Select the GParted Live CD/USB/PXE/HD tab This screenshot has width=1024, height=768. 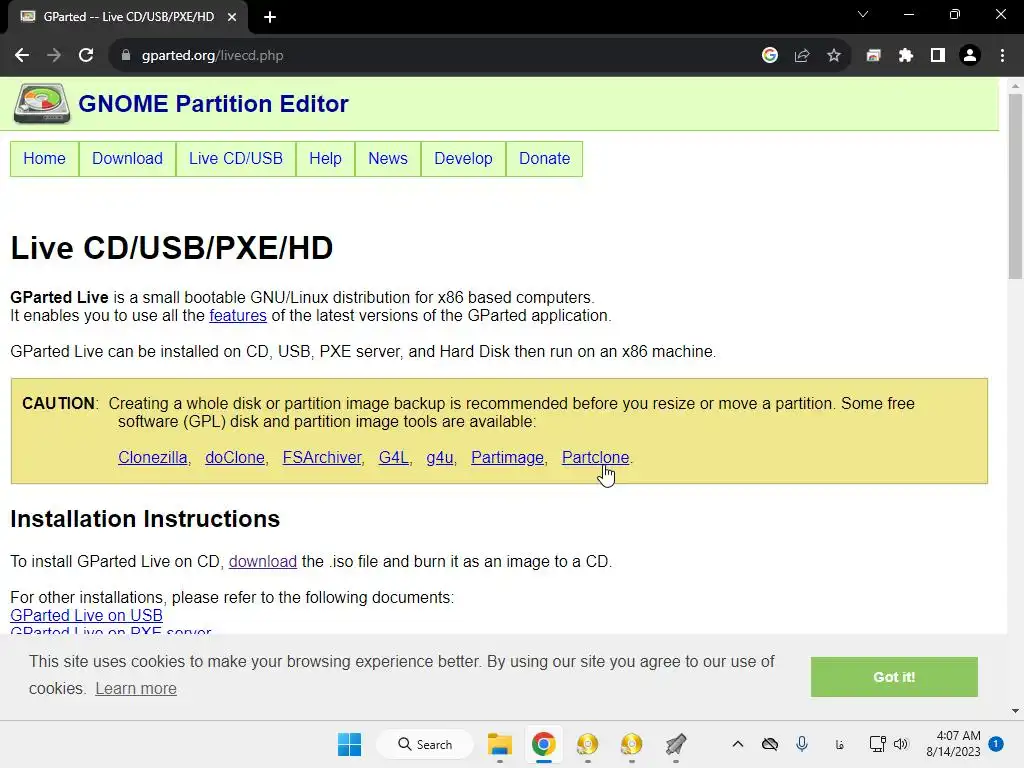[x=128, y=17]
